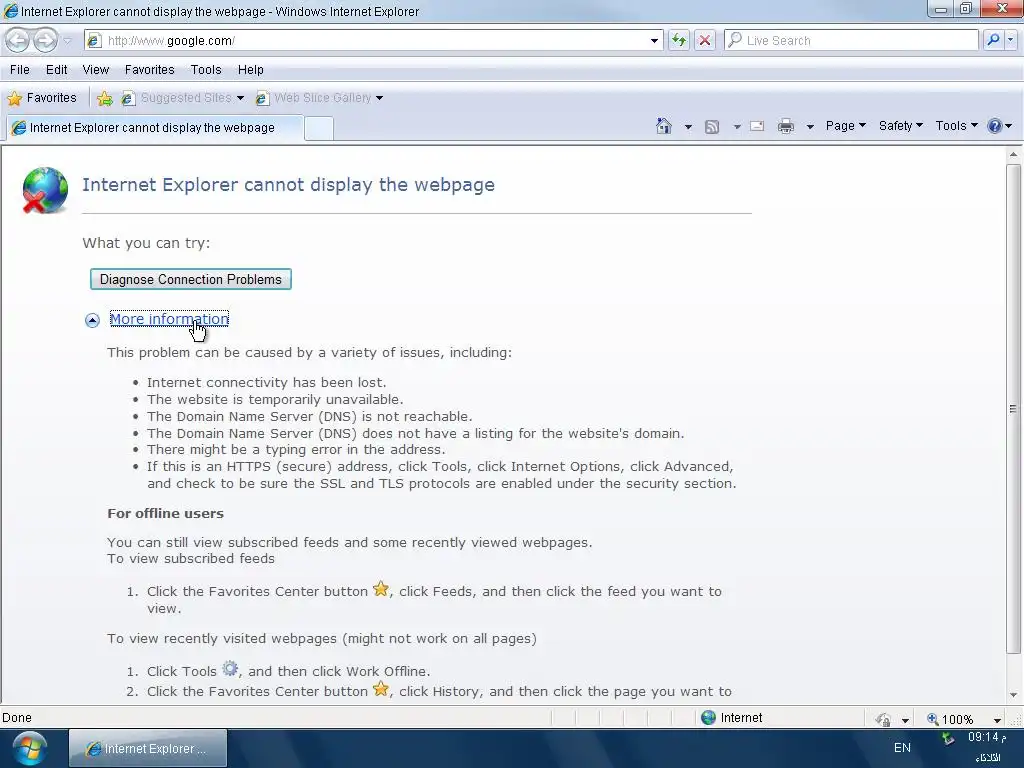
Task: Click the Internet security zone status indicator
Action: coord(731,718)
